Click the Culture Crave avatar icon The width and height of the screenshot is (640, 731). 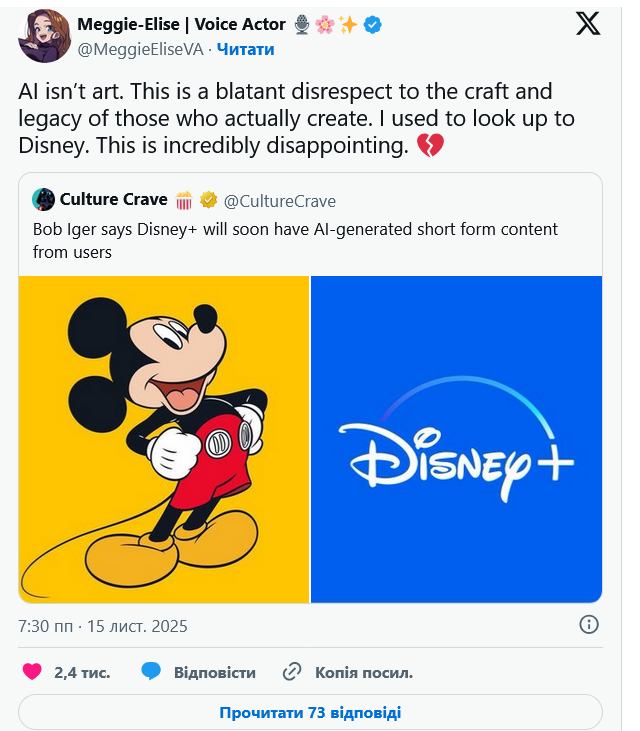tap(43, 199)
